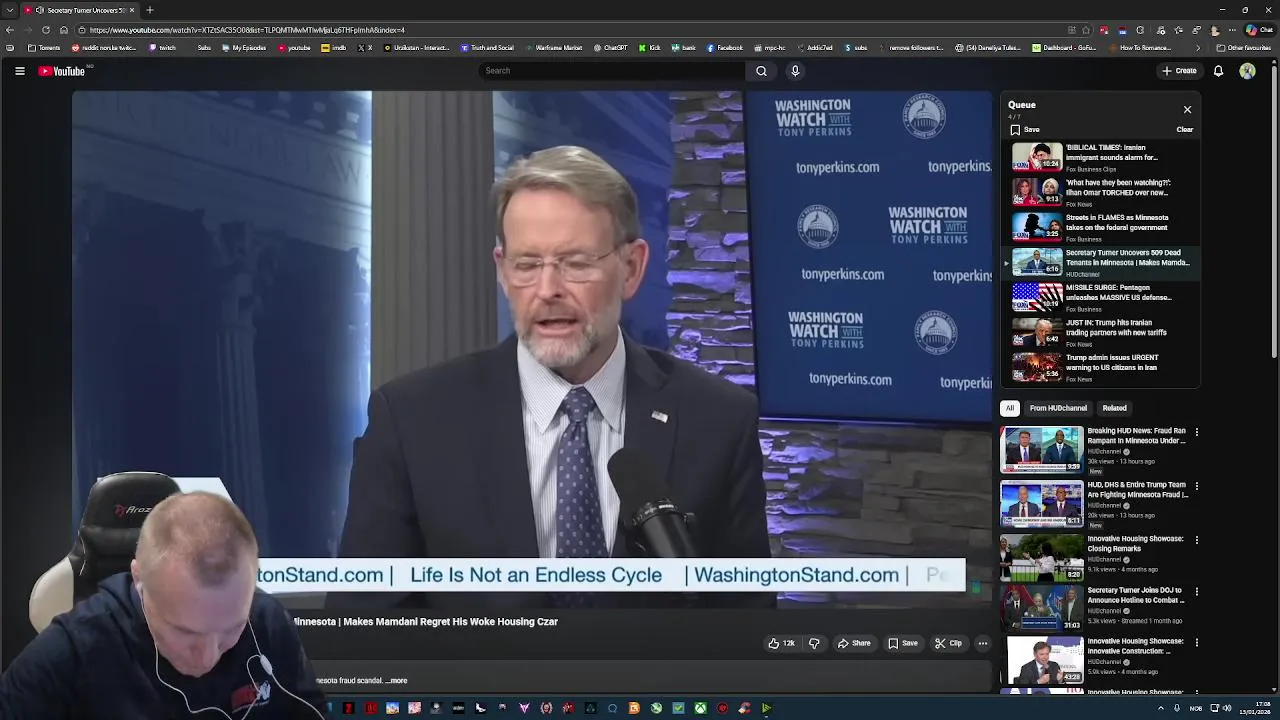Show hidden system tray icons
1280x720 pixels.
(x=1160, y=708)
